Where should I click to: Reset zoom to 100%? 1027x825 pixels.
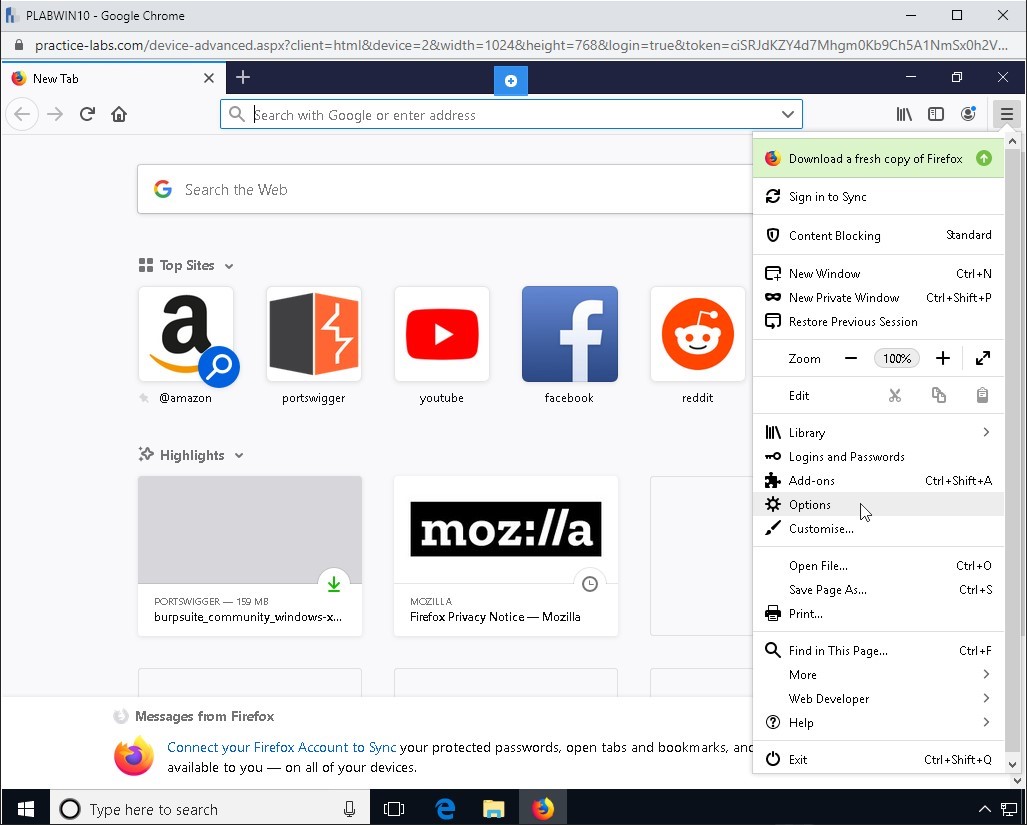[x=897, y=357]
